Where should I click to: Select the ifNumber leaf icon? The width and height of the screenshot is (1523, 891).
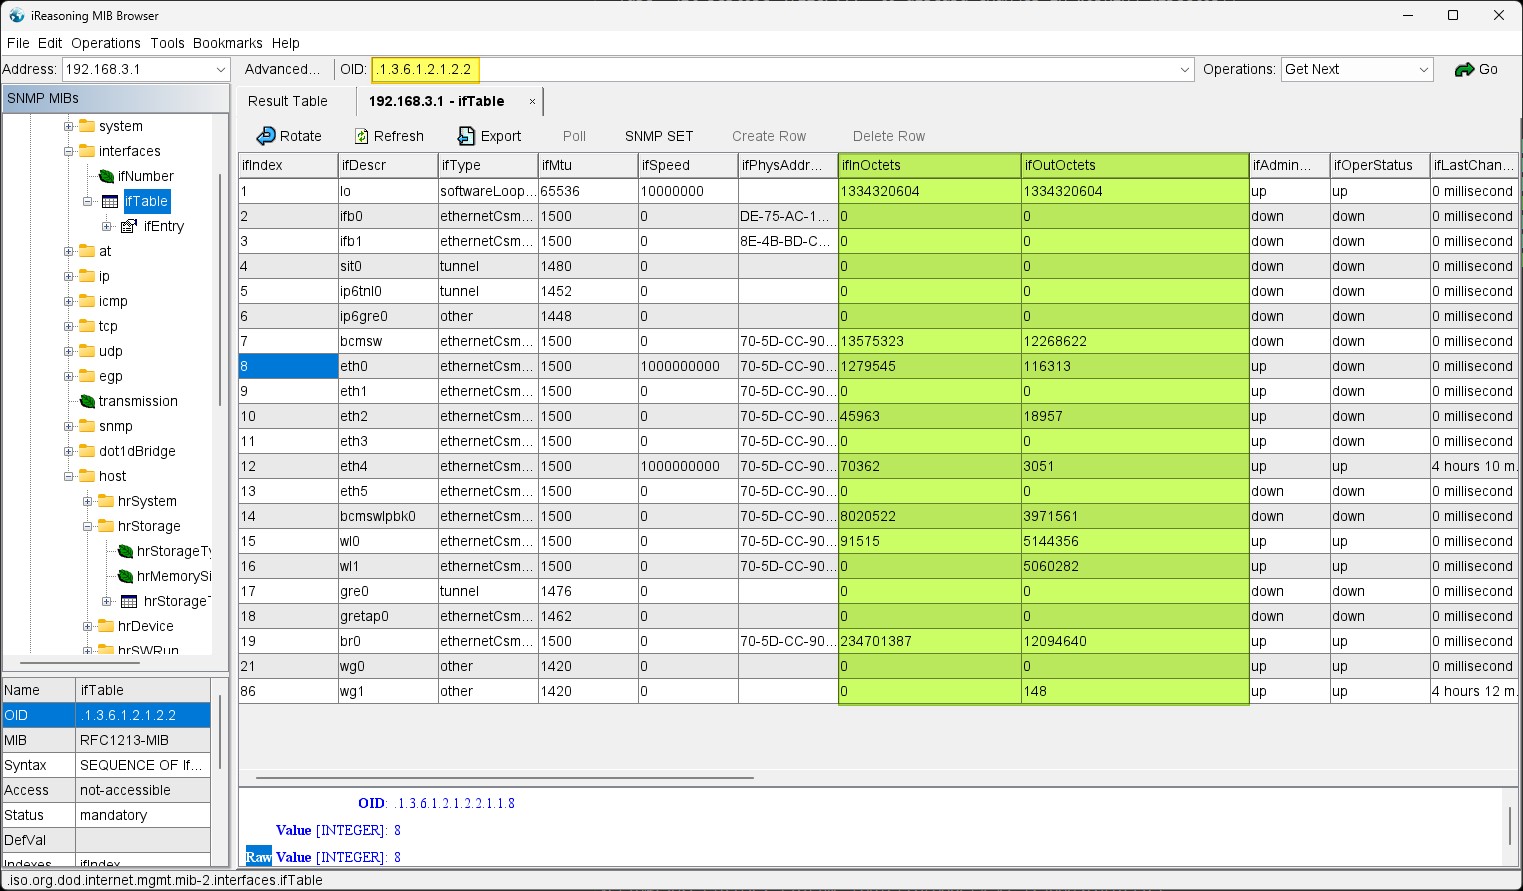pyautogui.click(x=106, y=176)
